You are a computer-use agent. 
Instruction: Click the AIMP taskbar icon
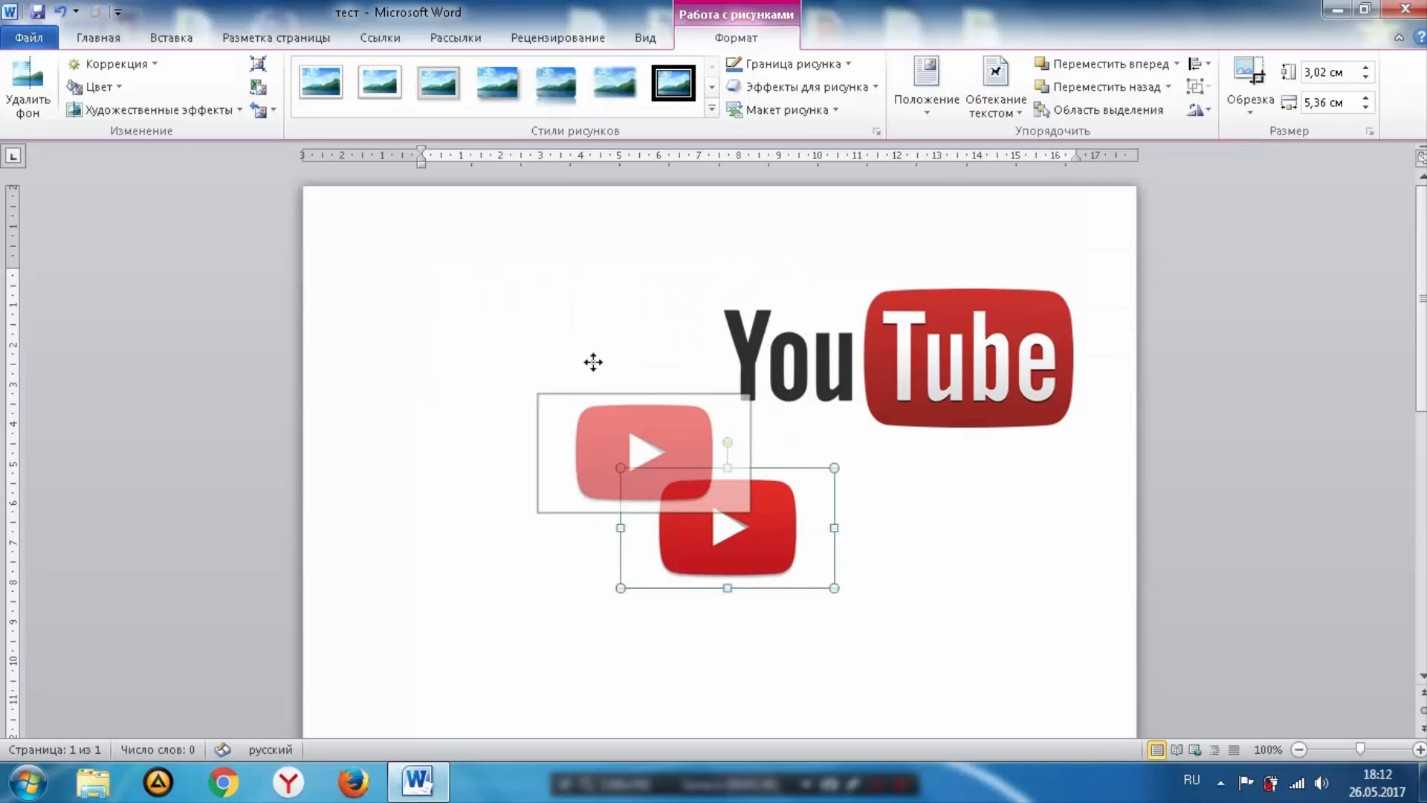[158, 782]
